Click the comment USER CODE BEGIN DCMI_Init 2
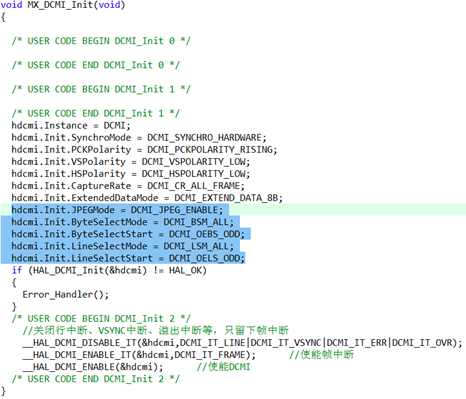The height and width of the screenshot is (399, 466). coord(101,319)
